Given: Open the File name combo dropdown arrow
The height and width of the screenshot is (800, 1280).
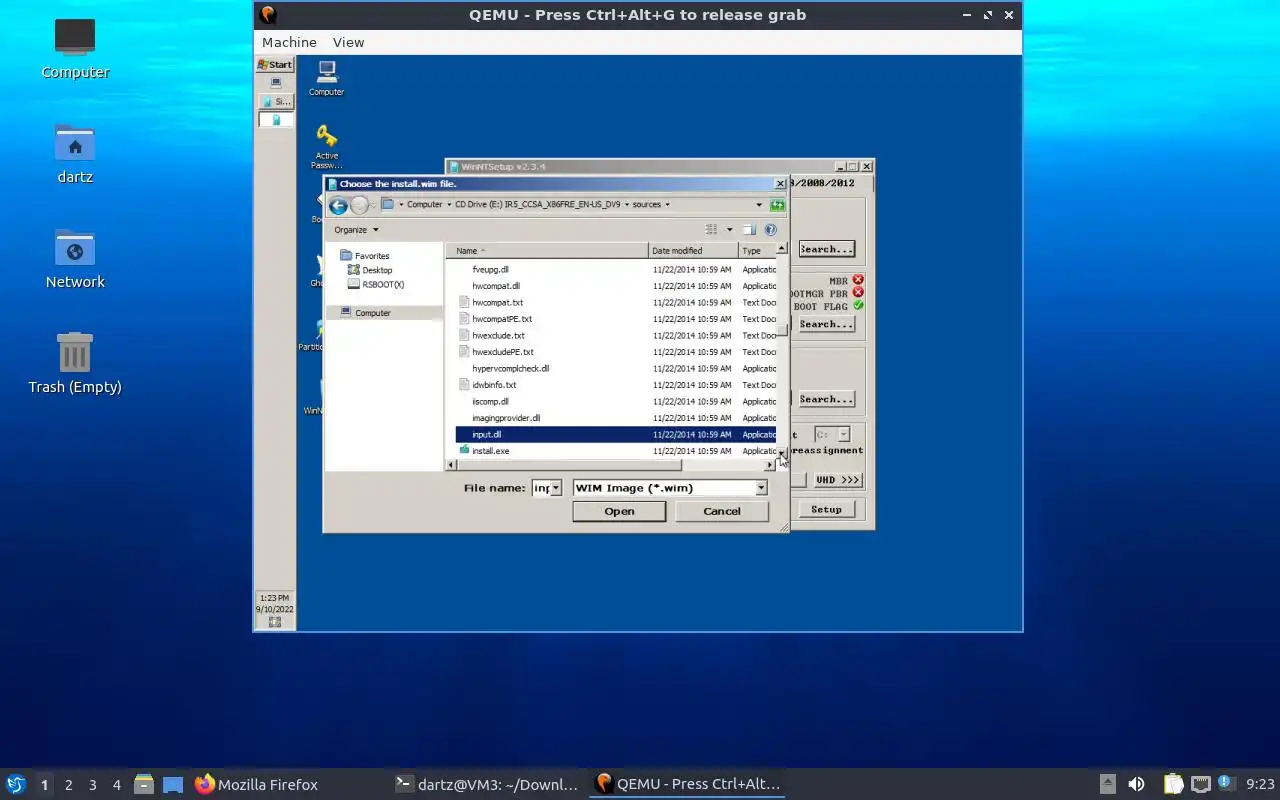Looking at the screenshot, I should coord(556,488).
